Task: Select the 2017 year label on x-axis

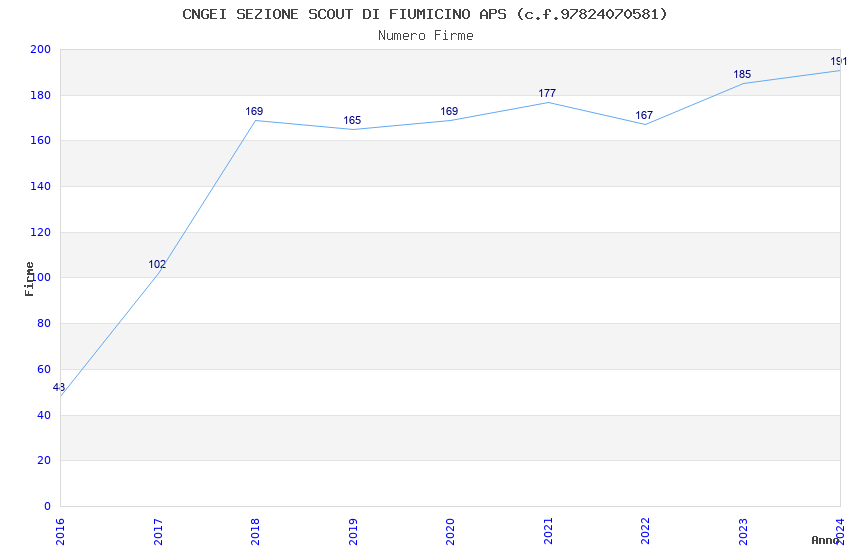Action: point(158,530)
